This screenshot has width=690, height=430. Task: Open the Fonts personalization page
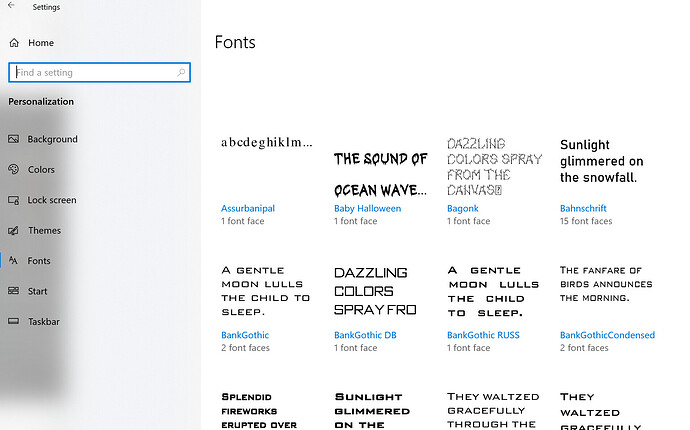[39, 261]
